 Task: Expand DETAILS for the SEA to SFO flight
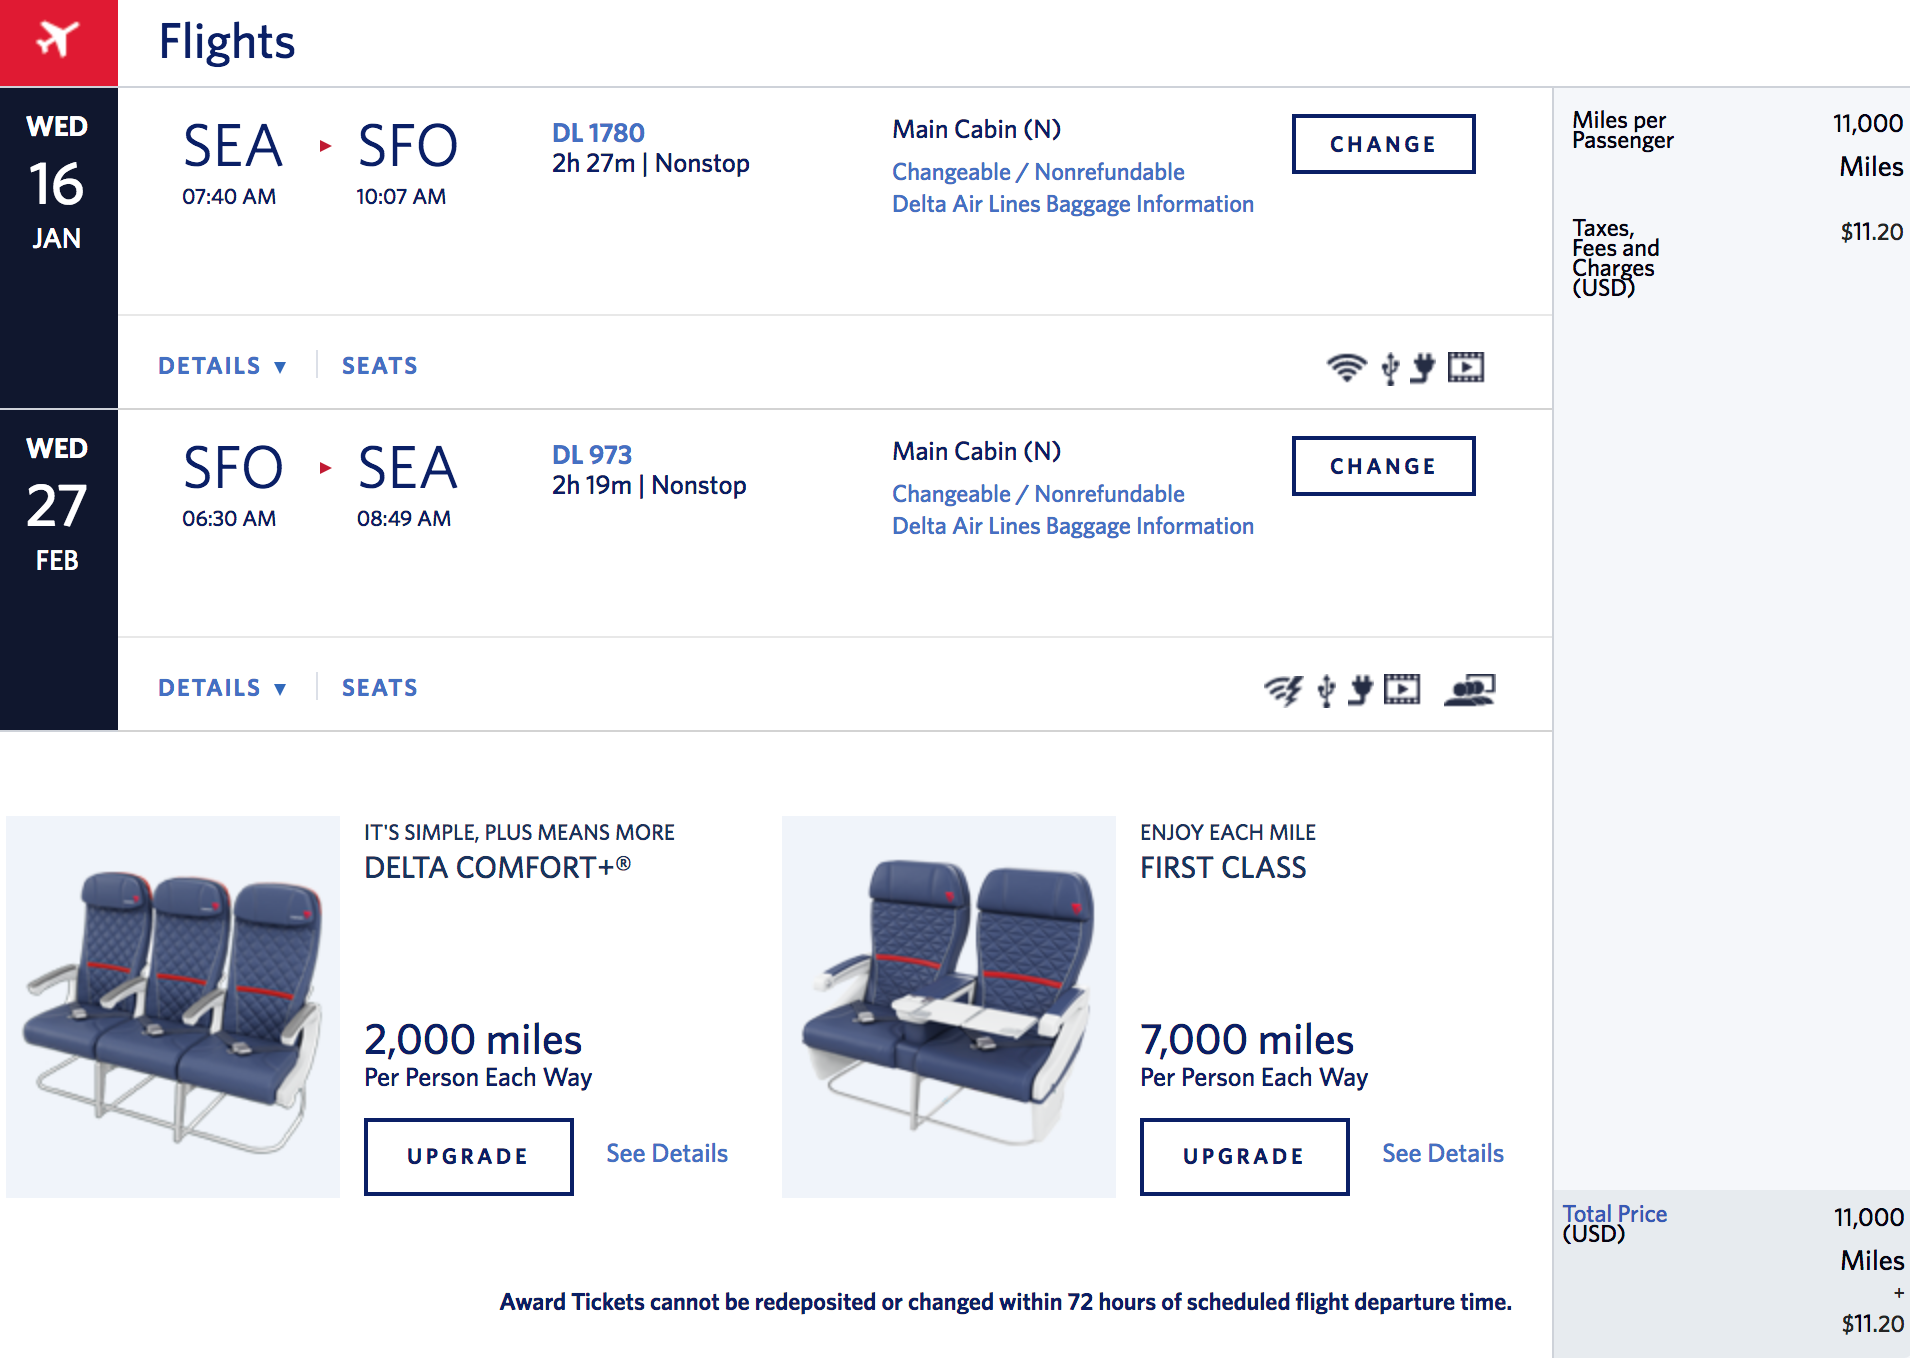tap(222, 366)
